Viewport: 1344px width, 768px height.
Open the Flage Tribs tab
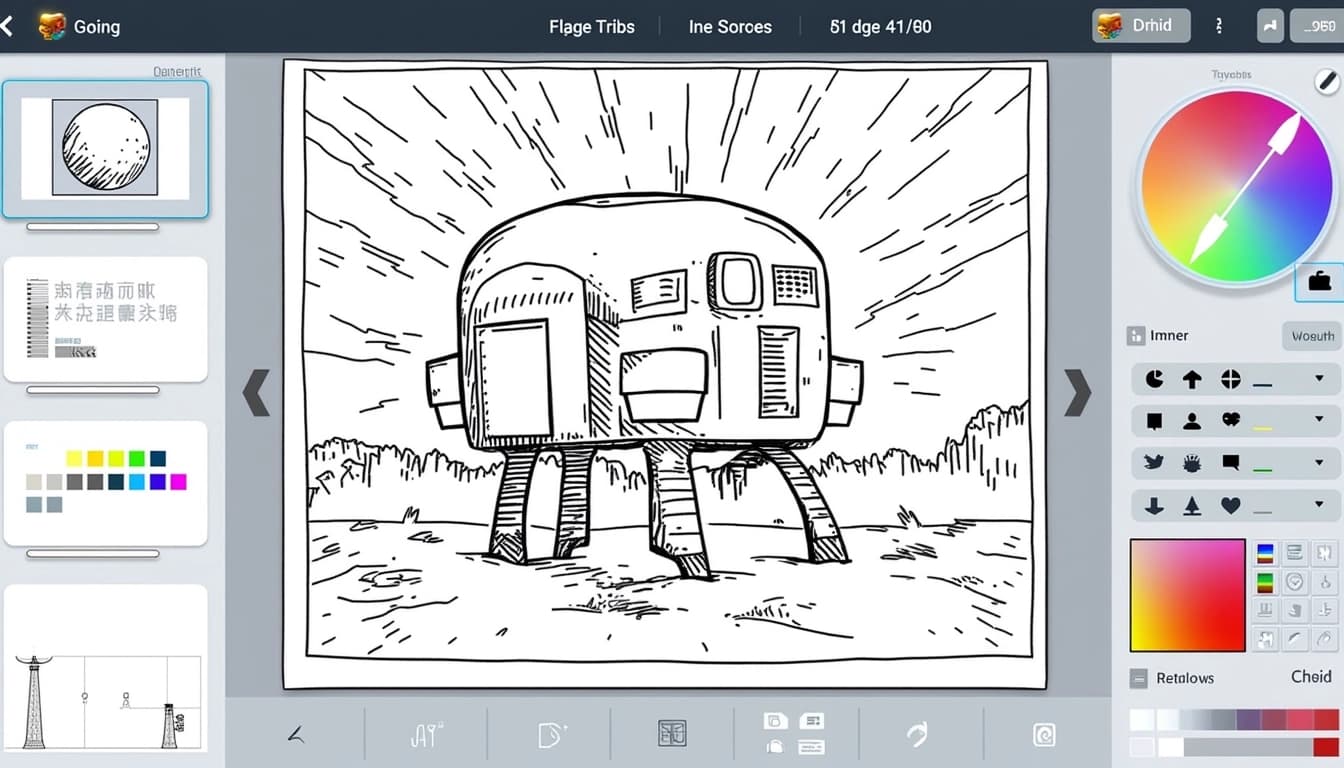click(x=592, y=27)
